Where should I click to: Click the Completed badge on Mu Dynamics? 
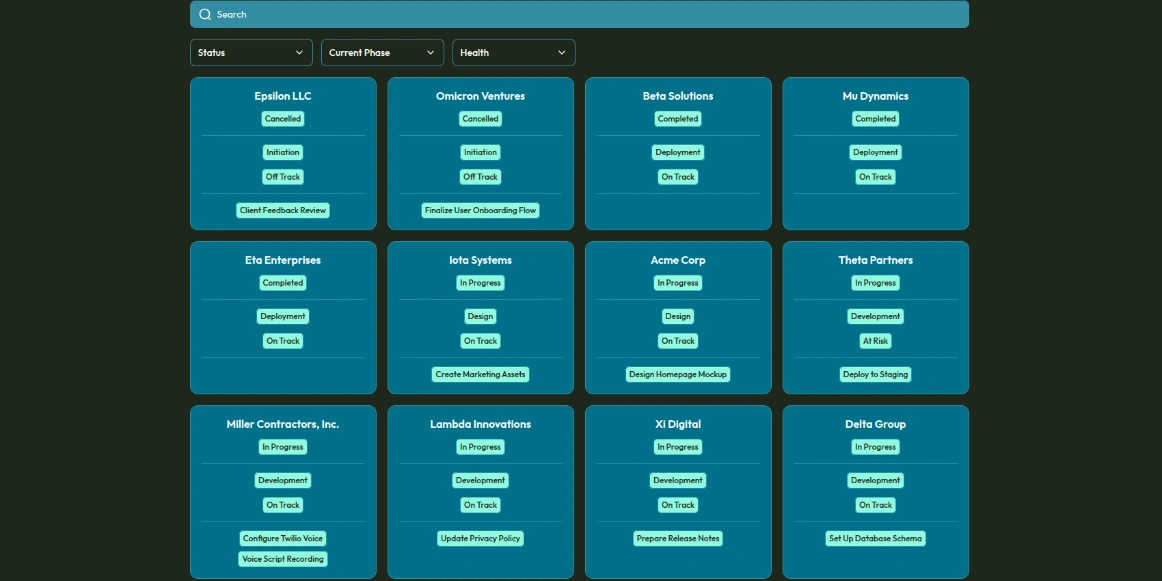click(875, 118)
